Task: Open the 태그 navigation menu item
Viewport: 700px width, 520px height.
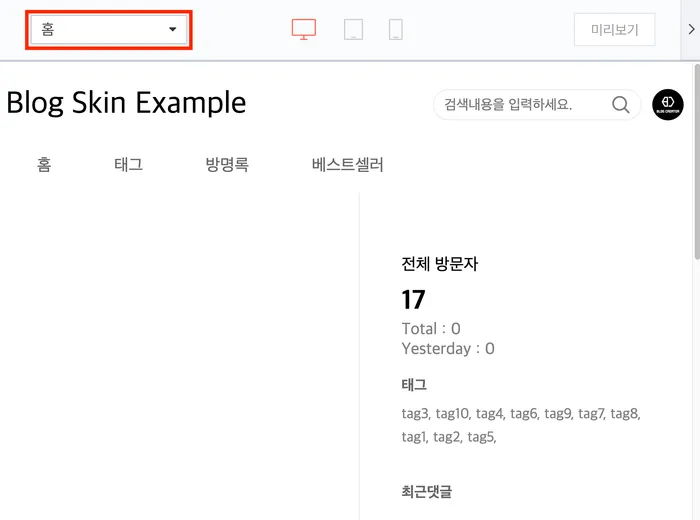Action: pos(129,164)
